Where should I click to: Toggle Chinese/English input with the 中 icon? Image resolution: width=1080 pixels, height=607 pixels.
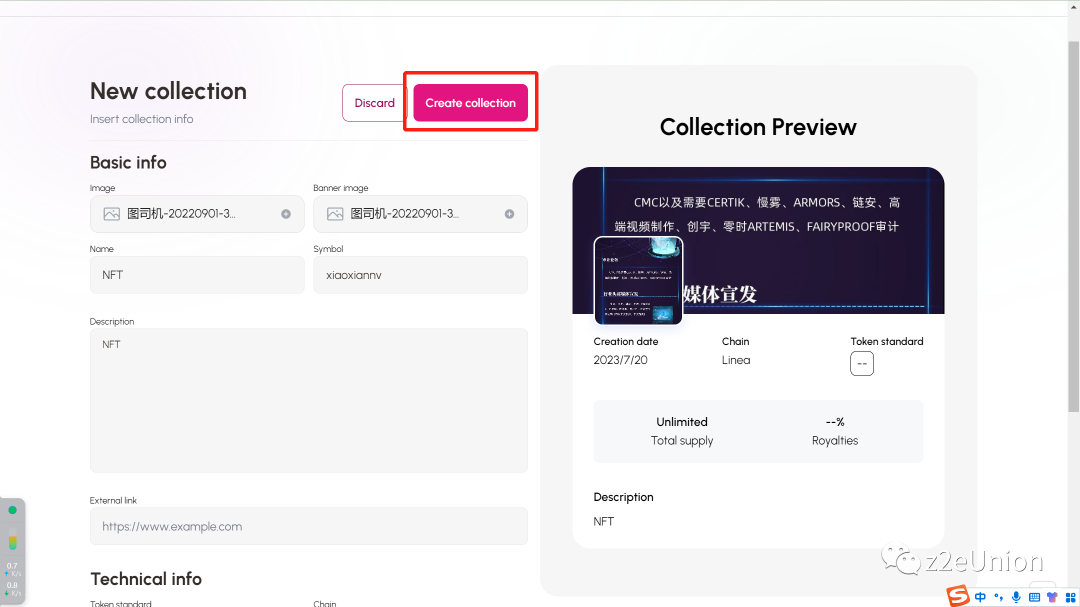980,597
